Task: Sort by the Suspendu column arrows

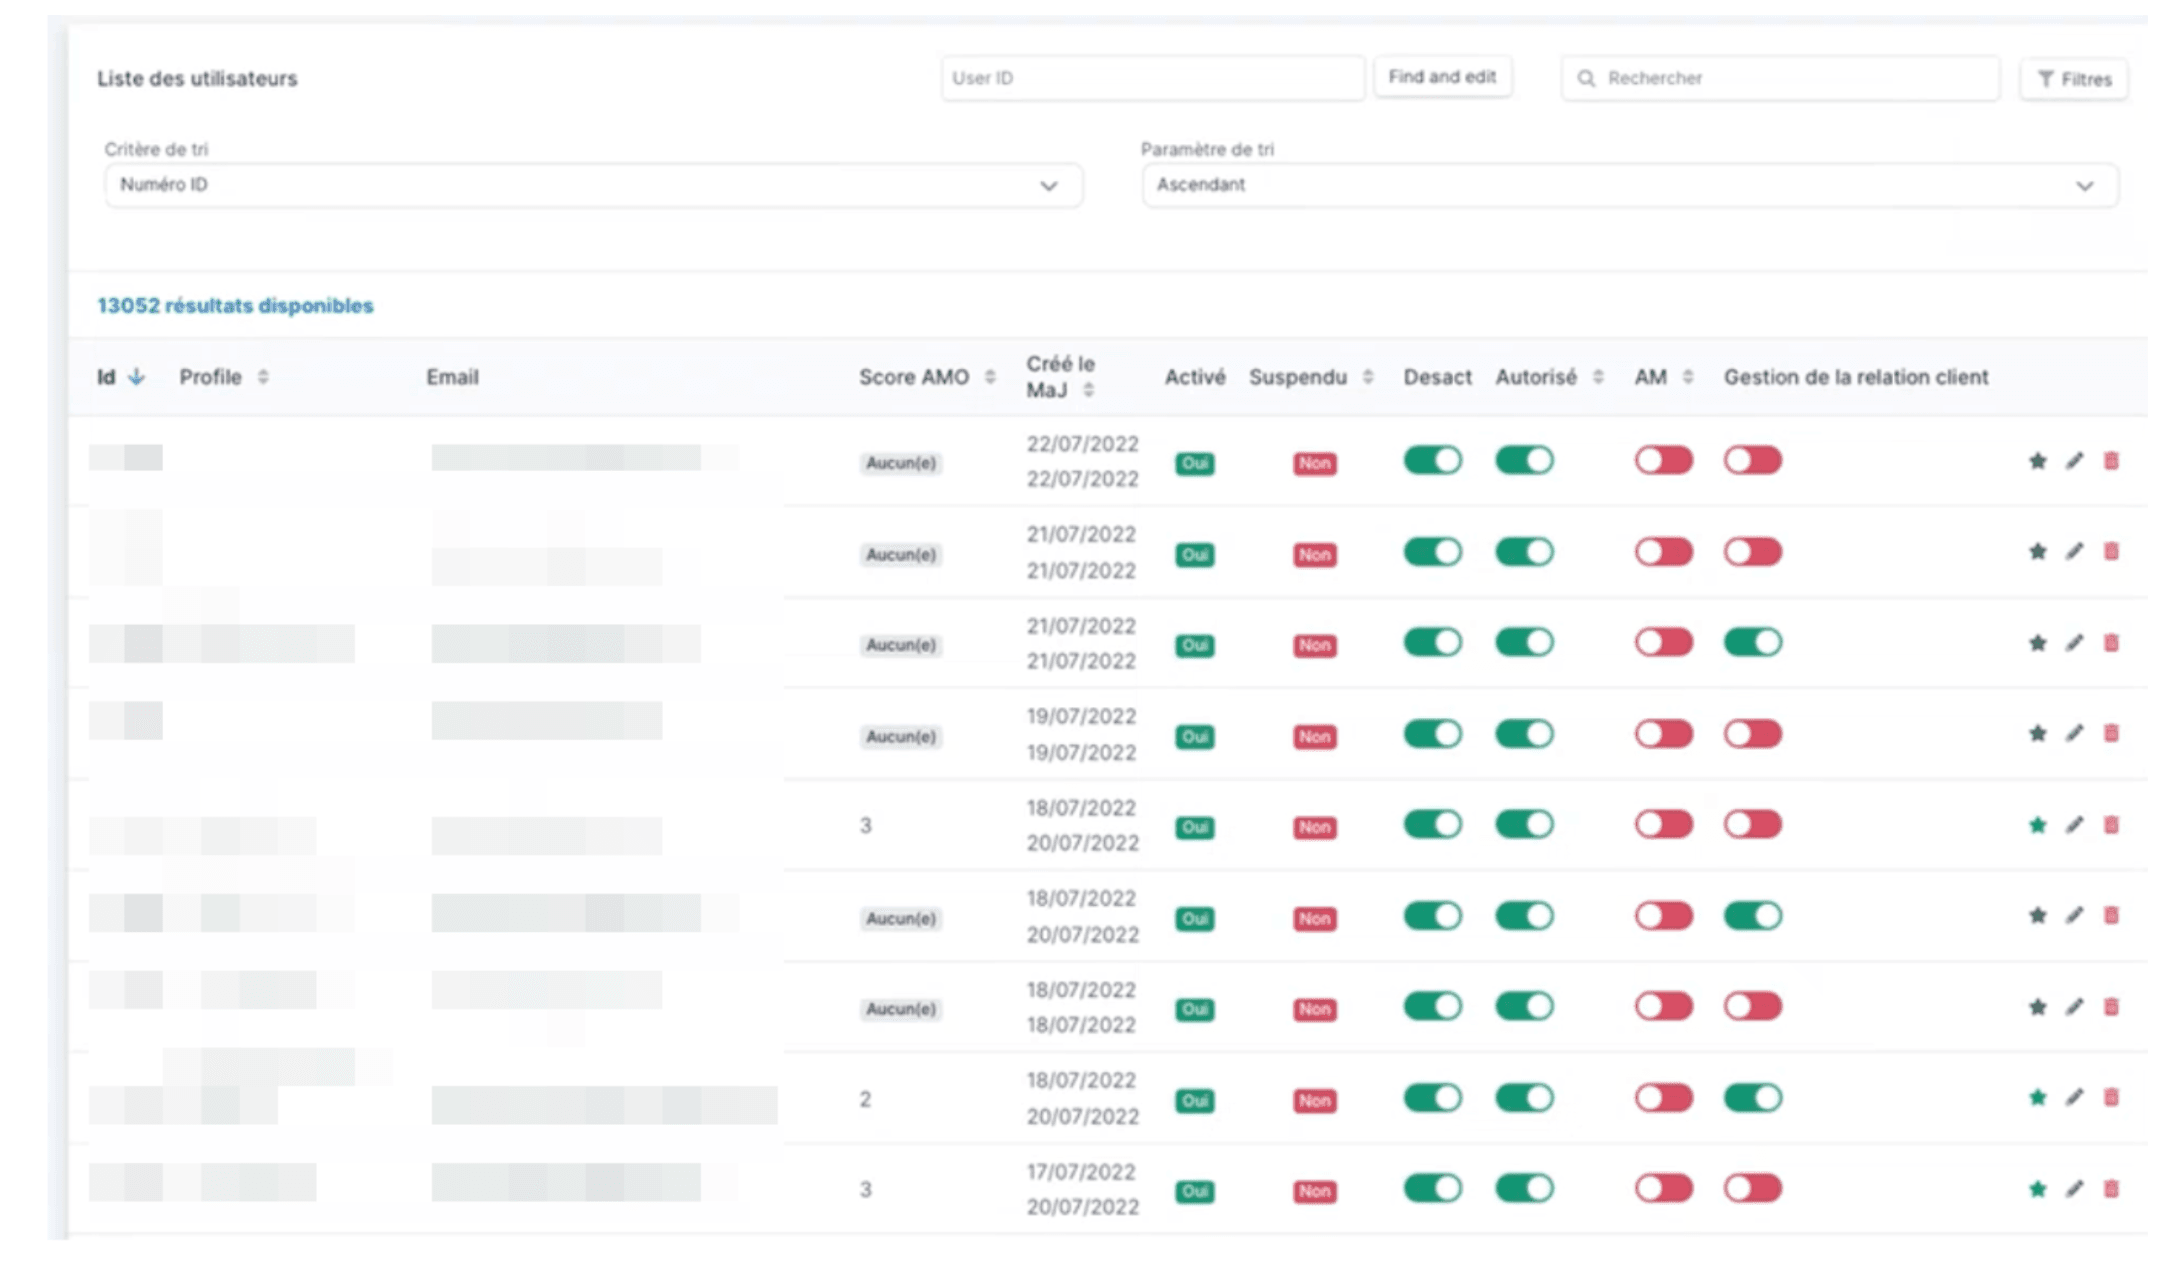Action: click(1368, 377)
